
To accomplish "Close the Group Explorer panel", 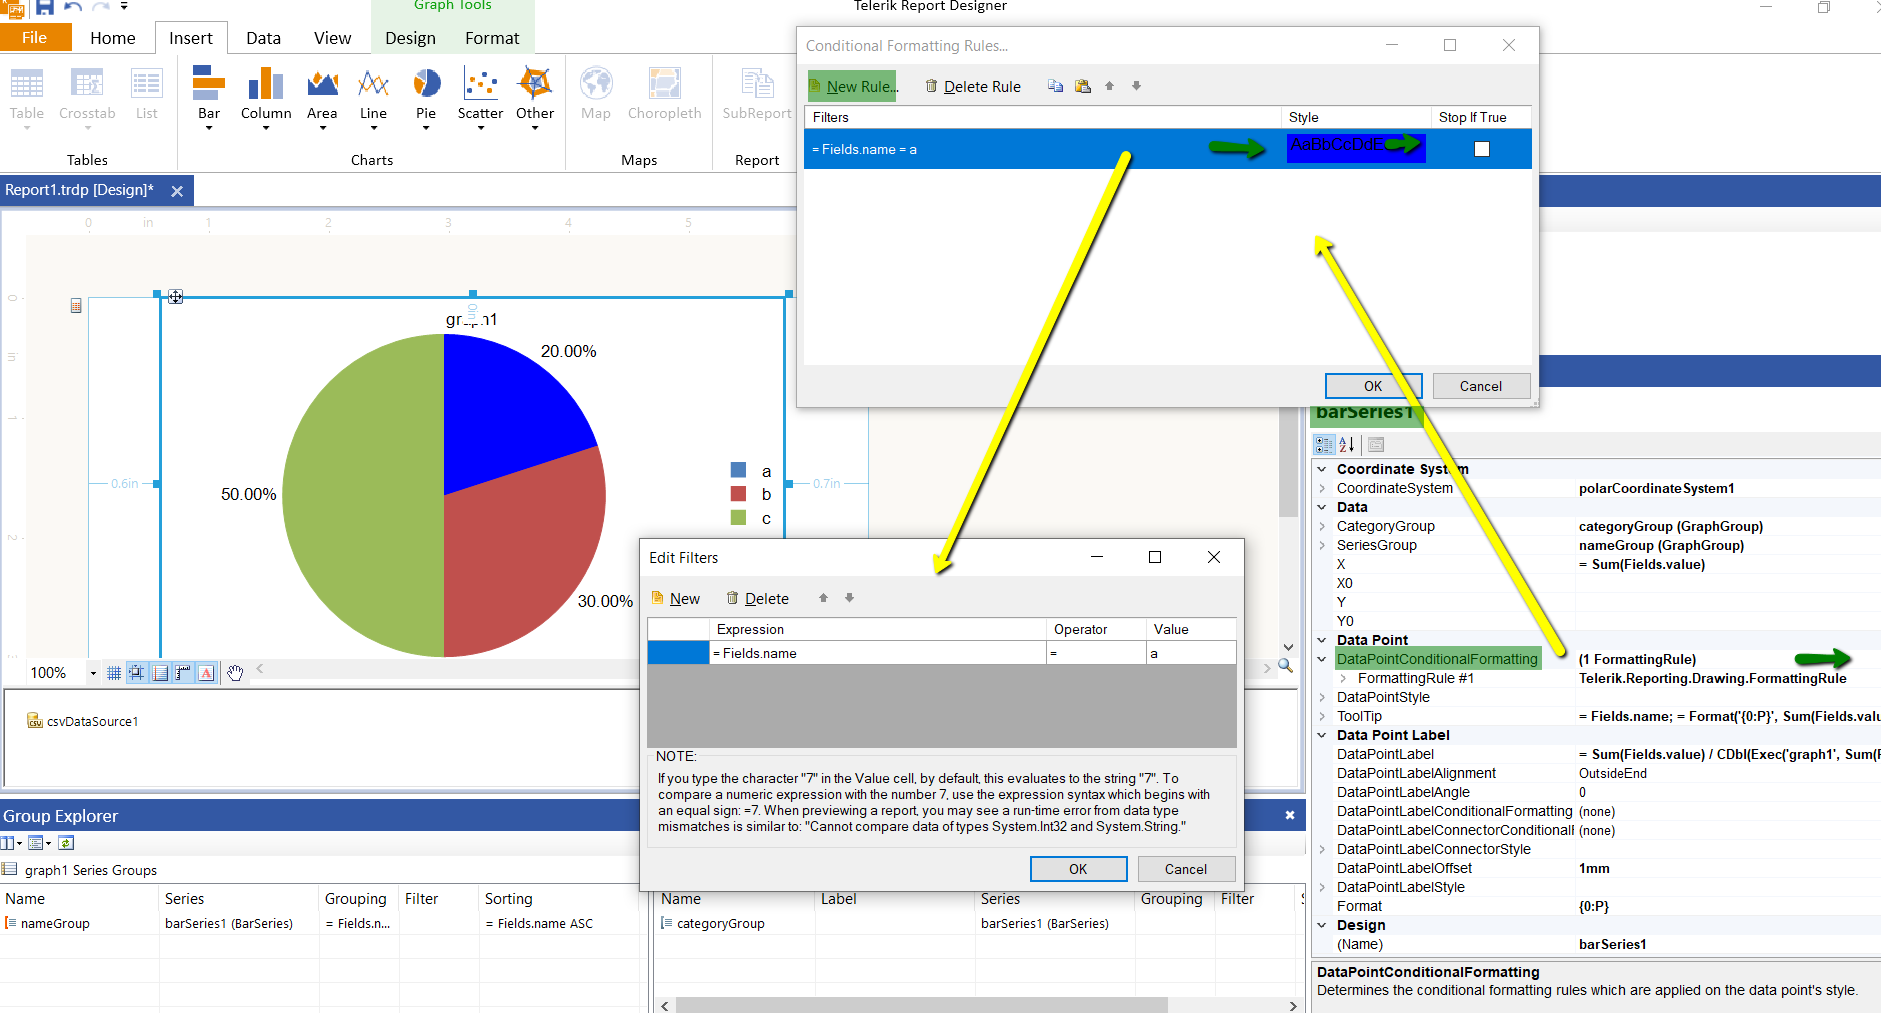I will click(x=1290, y=815).
